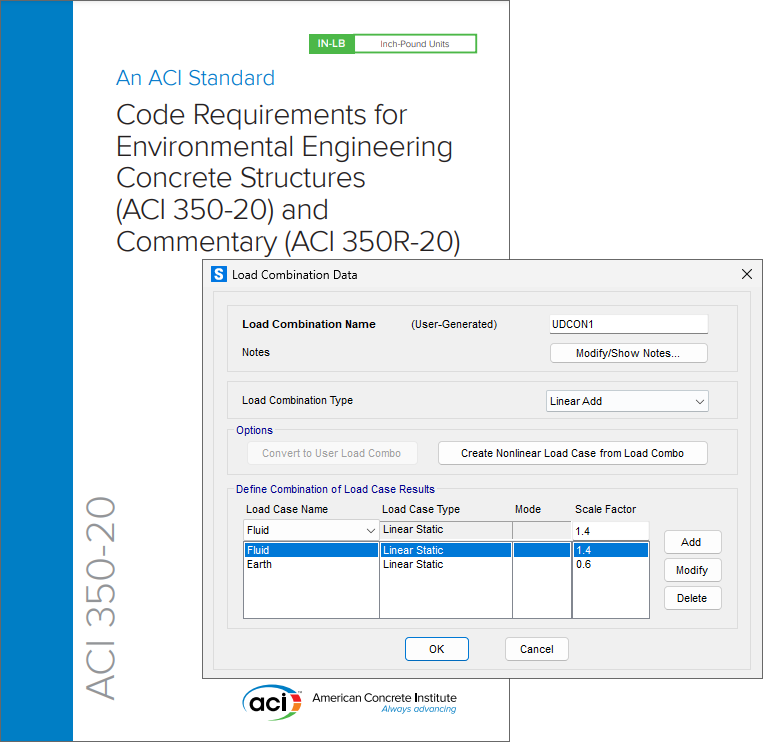This screenshot has width=763, height=742.
Task: Cancel the load combination dialog
Action: tap(537, 649)
